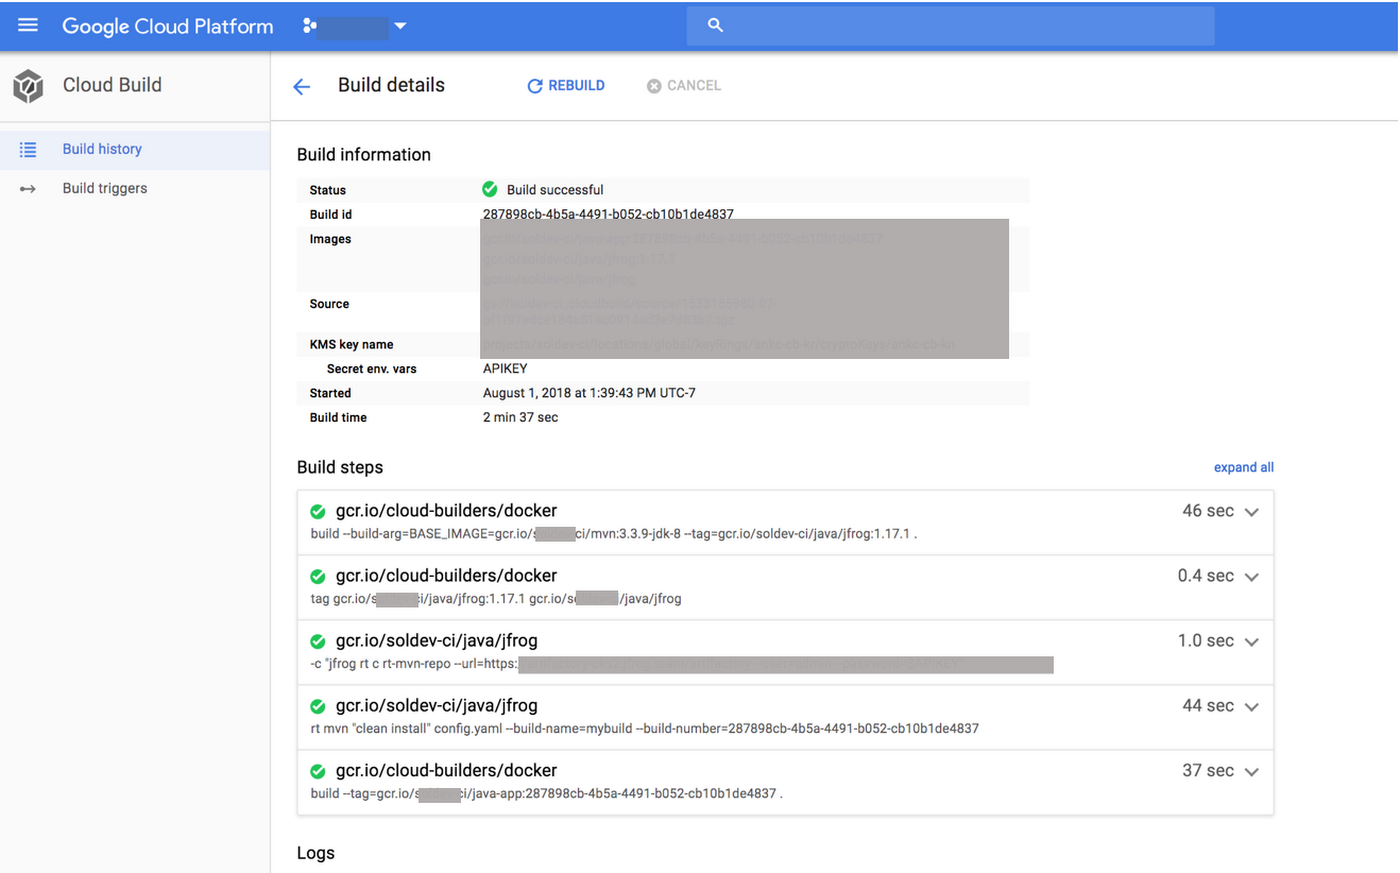1400x873 pixels.
Task: Click the REBUILD button
Action: (x=566, y=86)
